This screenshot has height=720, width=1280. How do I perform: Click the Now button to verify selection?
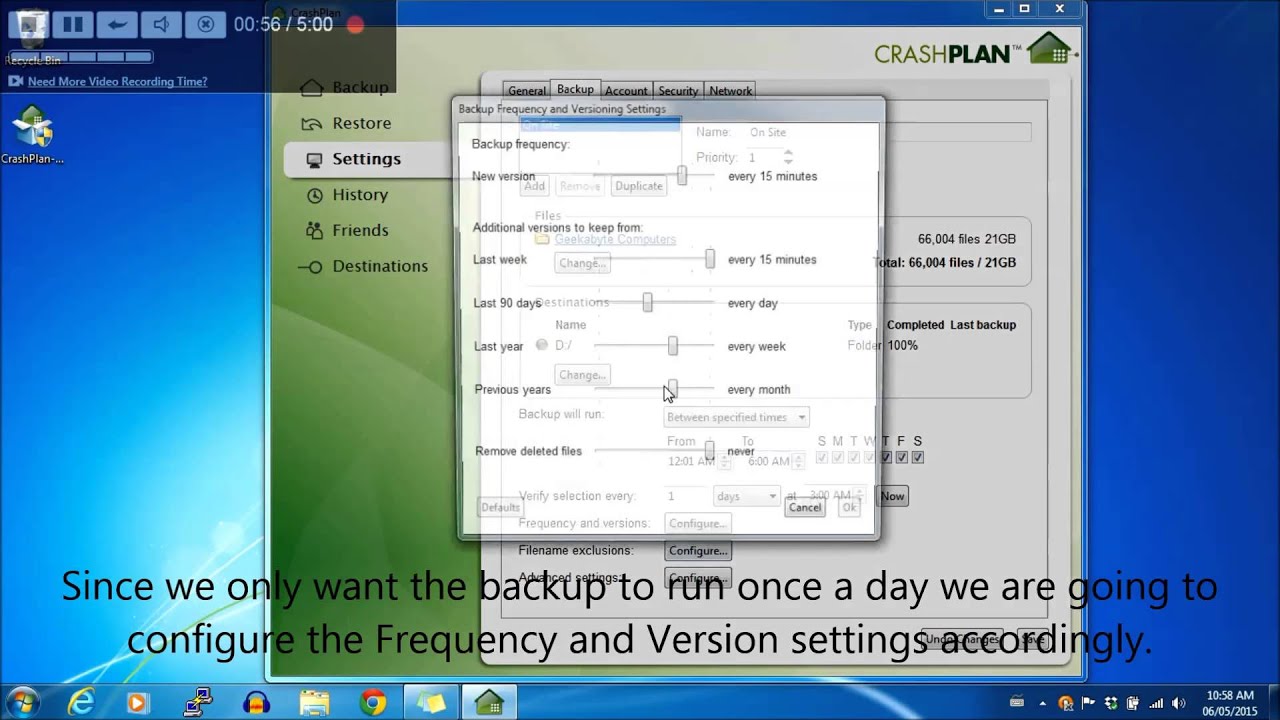(x=892, y=496)
